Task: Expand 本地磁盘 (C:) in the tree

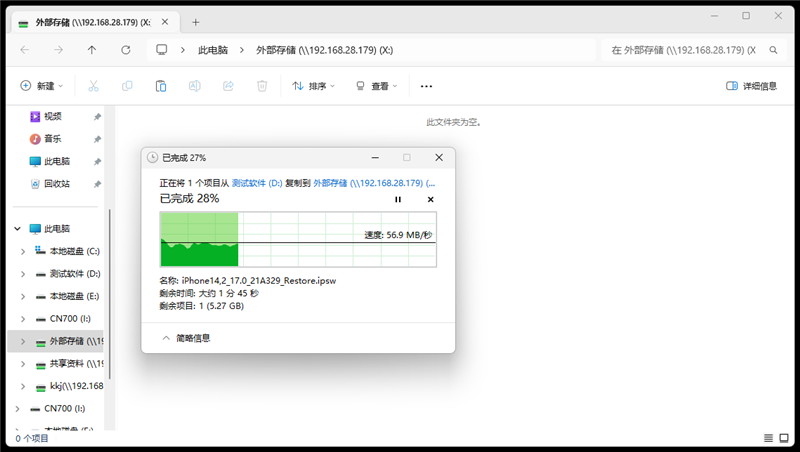Action: [23, 252]
